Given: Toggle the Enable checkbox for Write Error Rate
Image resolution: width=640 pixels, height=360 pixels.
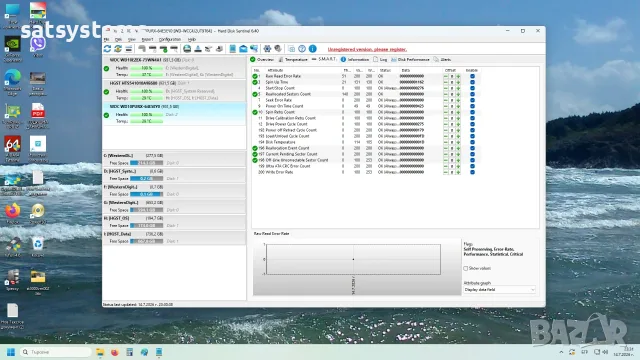Looking at the screenshot, I should tap(472, 172).
